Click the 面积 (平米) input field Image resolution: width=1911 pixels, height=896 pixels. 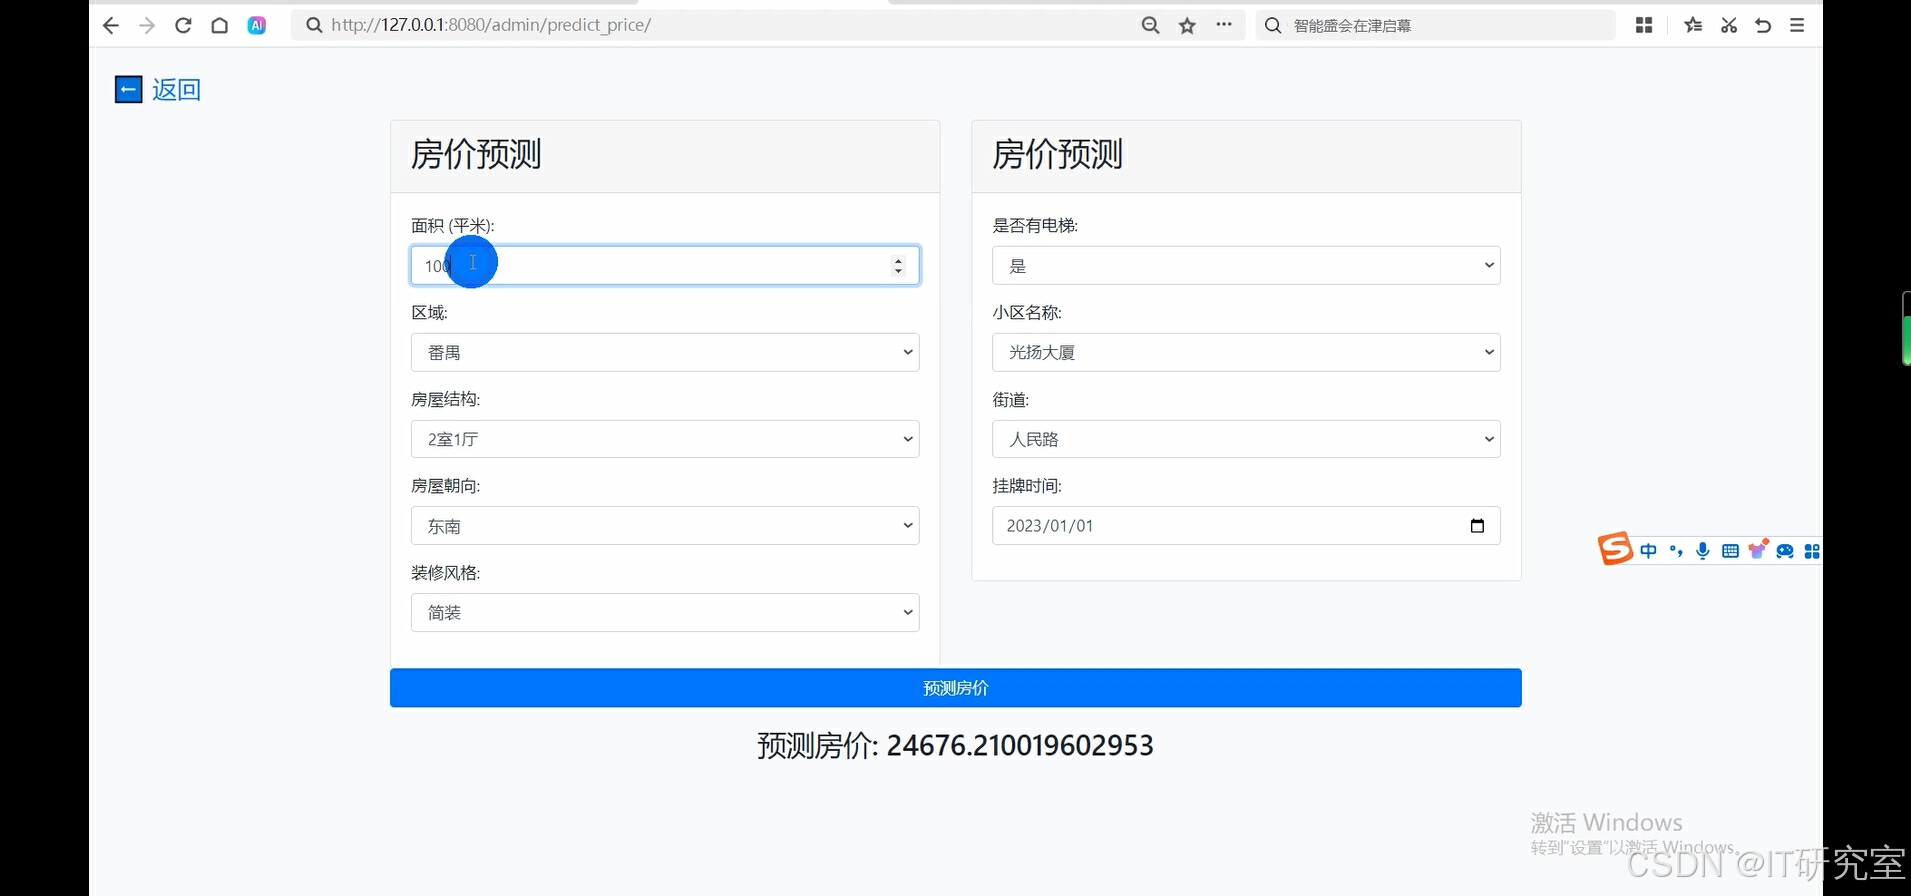665,266
